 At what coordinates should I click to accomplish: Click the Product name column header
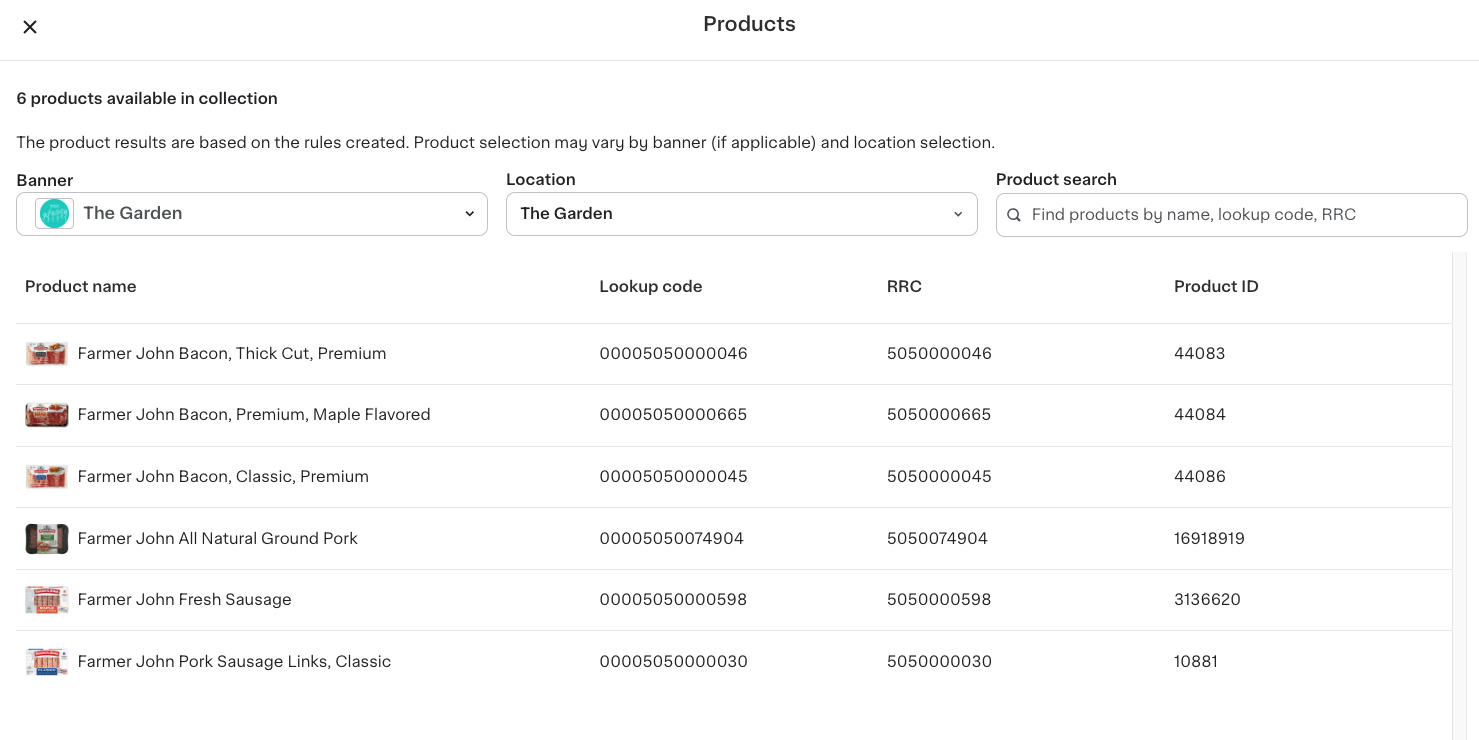coord(81,287)
